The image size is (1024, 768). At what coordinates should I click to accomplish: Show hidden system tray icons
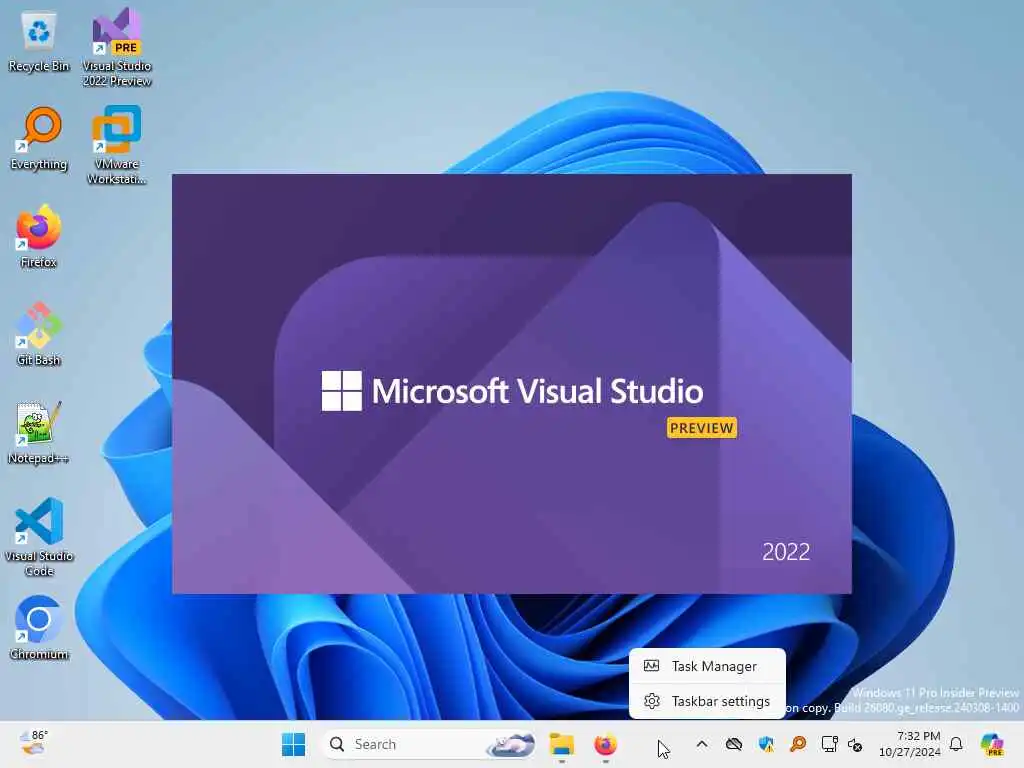point(701,744)
